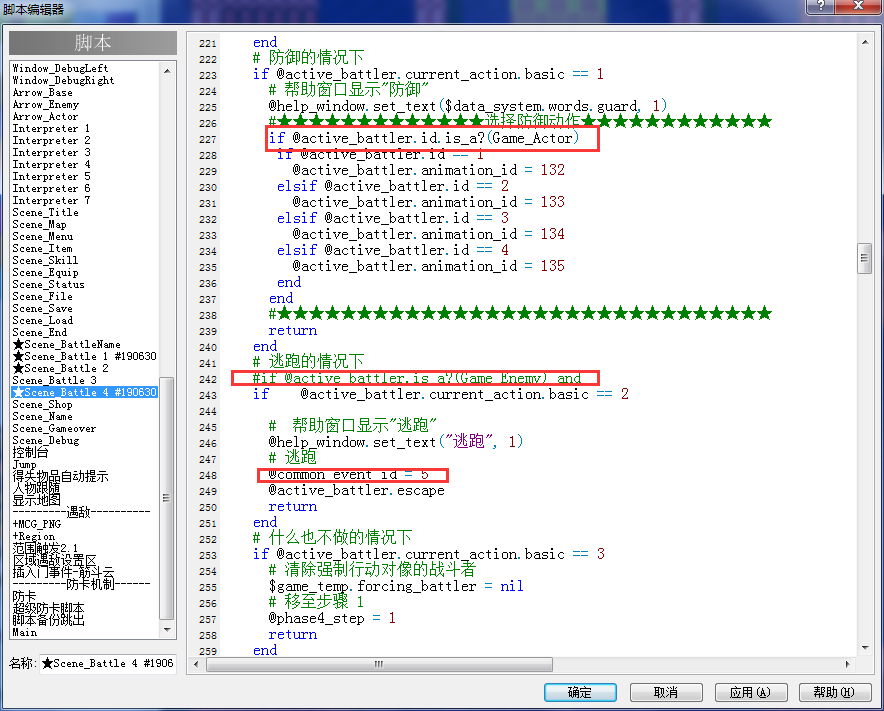Viewport: 884px width, 711px height.
Task: Click the comment '# 防御的情况下'
Action: coord(308,58)
